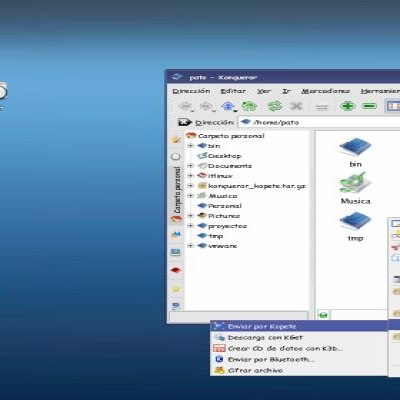Select itlinux in the folder tree
Image resolution: width=400 pixels, height=400 pixels.
(220, 176)
